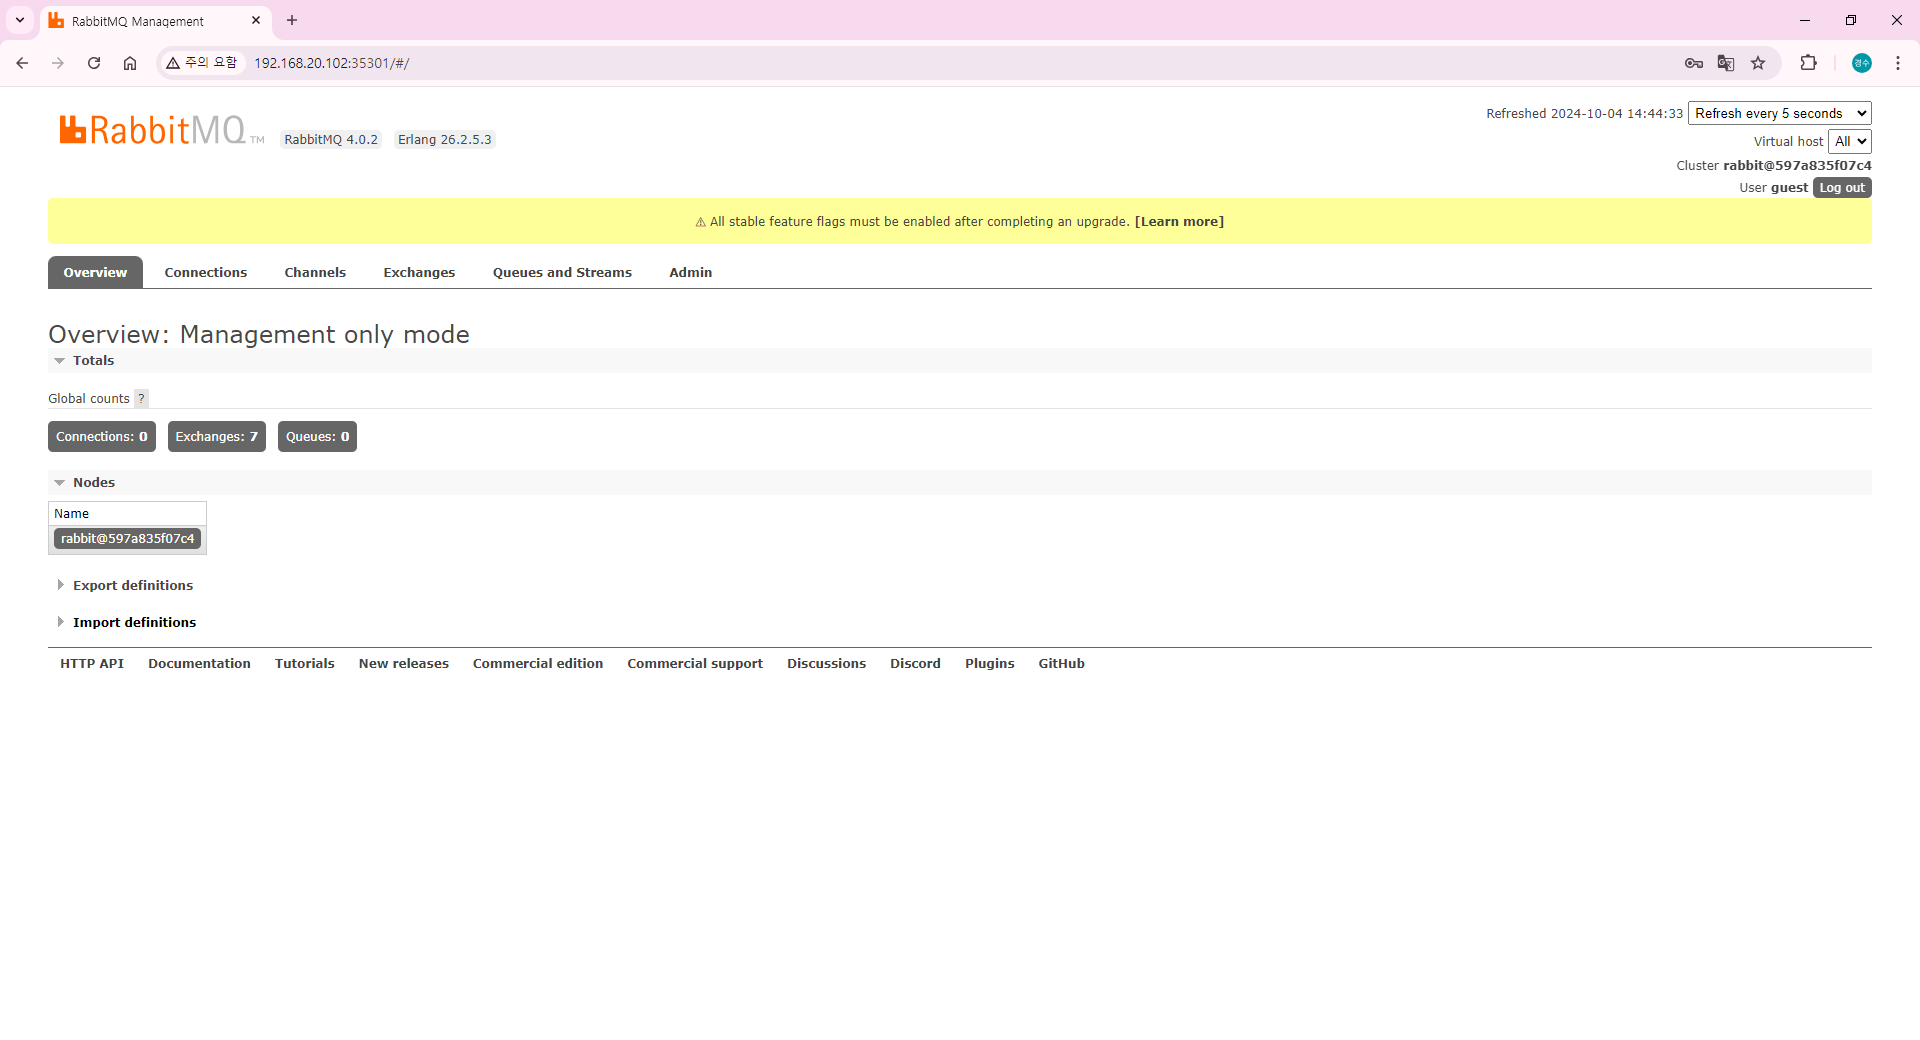Click the site security warning badge
This screenshot has height=1040, width=1920.
(203, 63)
